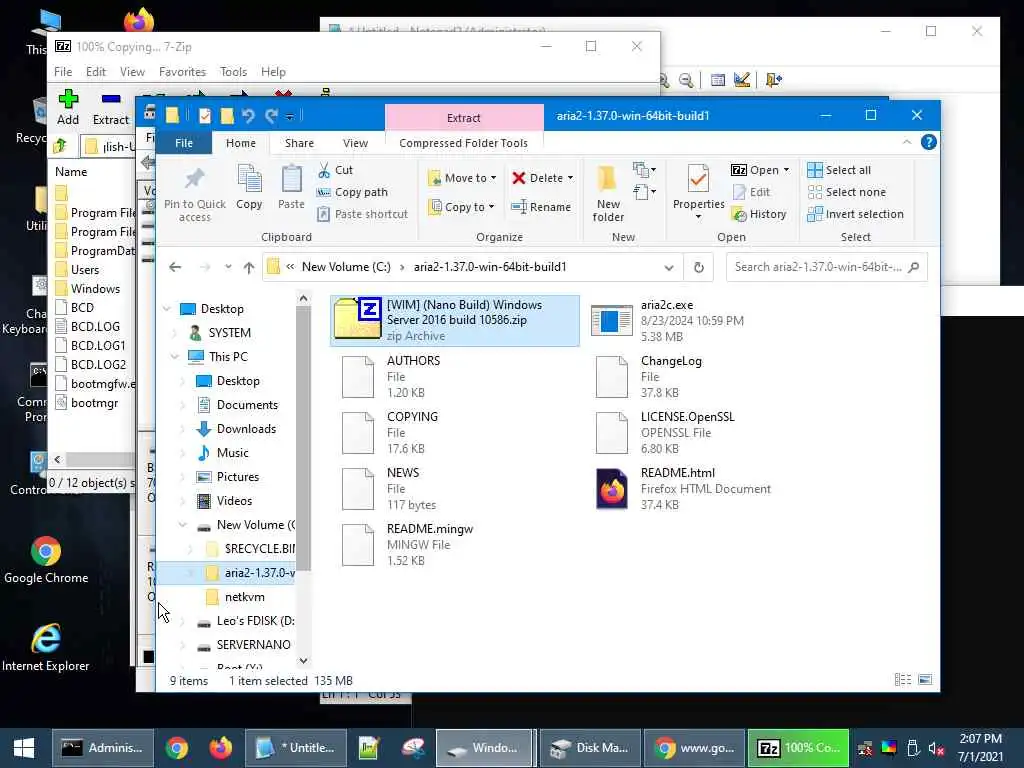Click the Administrator command prompt taskbar button
This screenshot has width=1024, height=768.
[x=103, y=748]
